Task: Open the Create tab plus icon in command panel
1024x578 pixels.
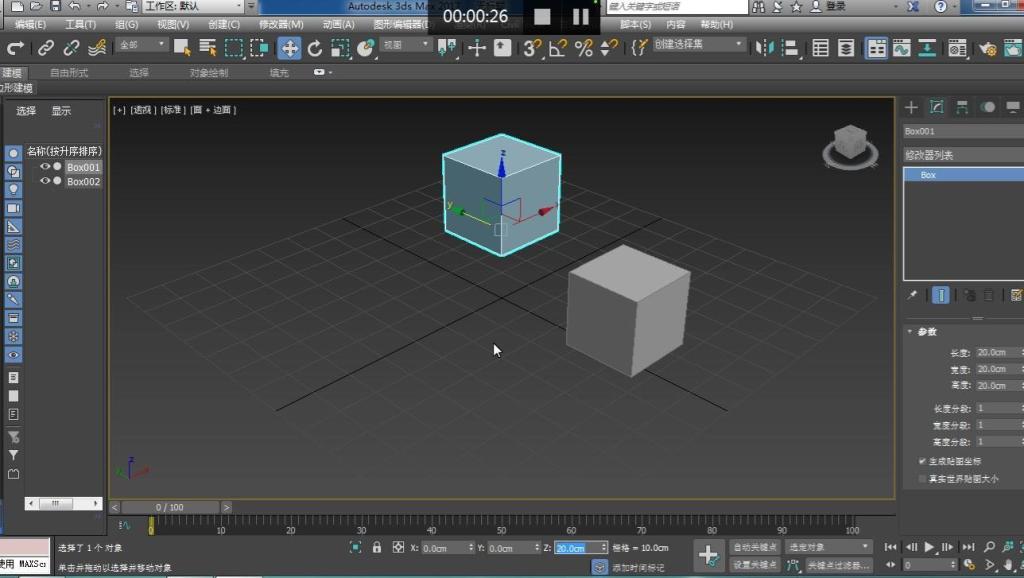Action: coord(911,107)
